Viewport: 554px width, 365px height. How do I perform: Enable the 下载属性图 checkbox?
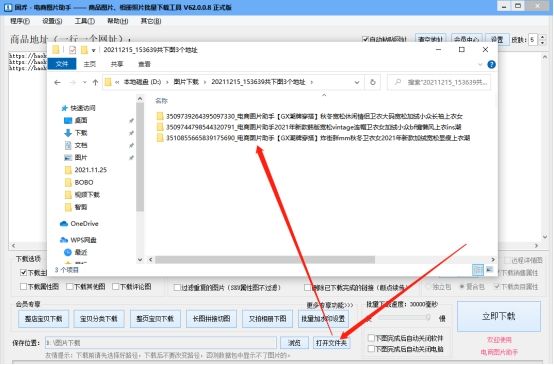click(23, 286)
